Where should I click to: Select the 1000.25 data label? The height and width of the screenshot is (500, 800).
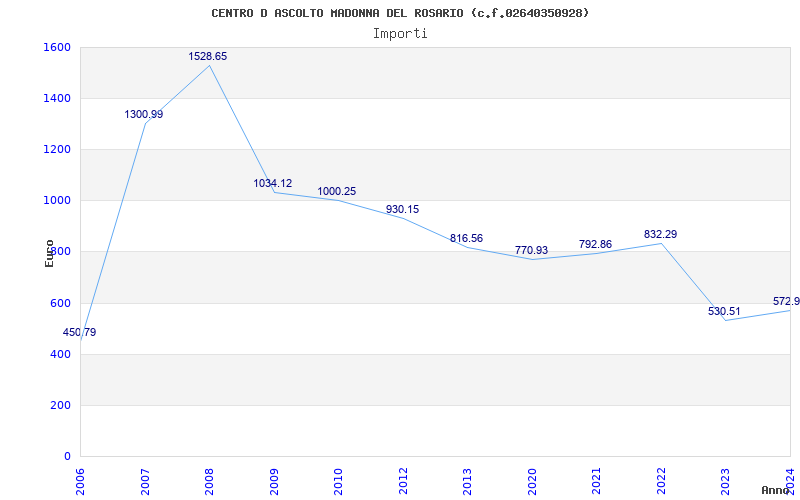[337, 192]
